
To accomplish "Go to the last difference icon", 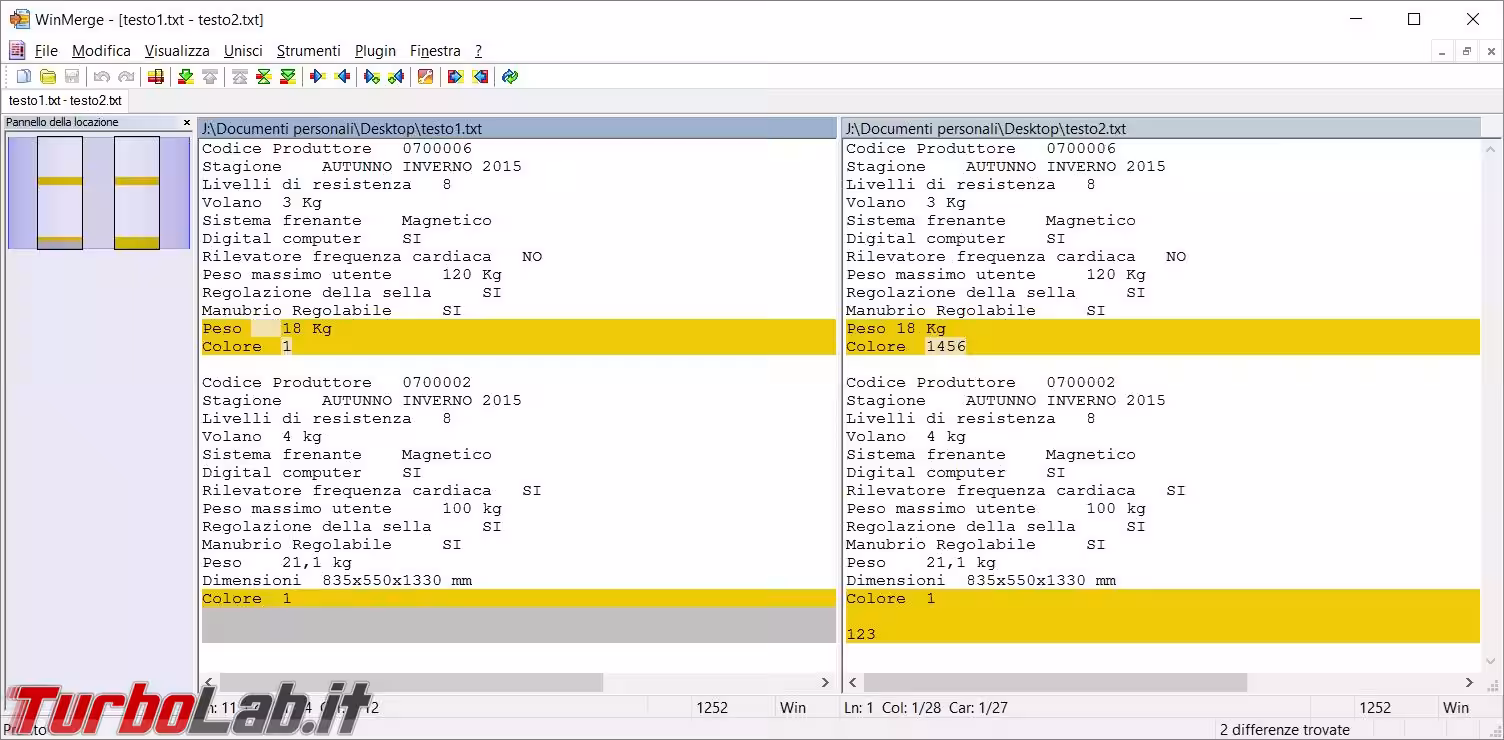I will [x=288, y=77].
